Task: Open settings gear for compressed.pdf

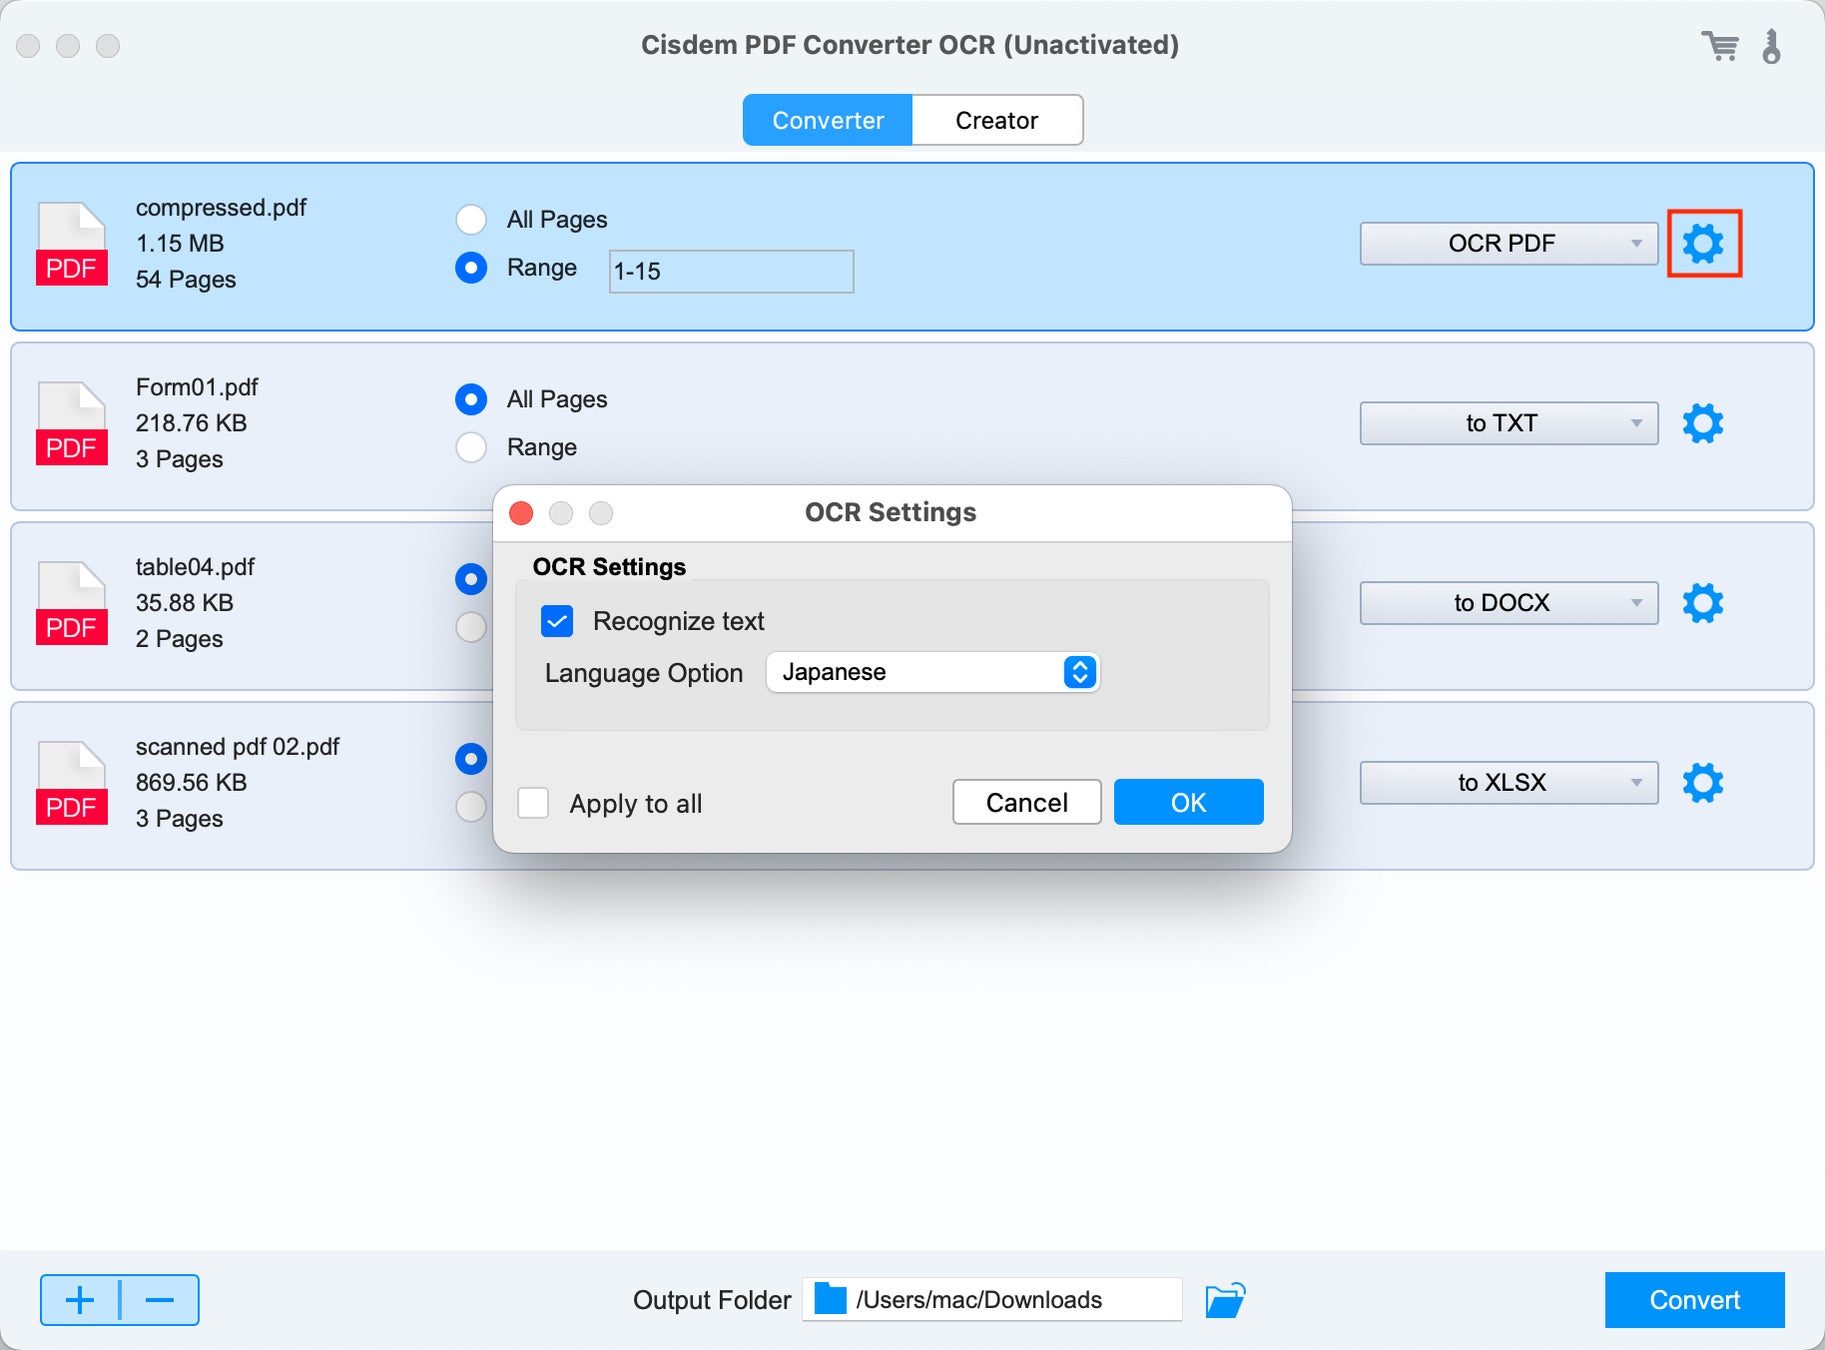Action: pos(1703,243)
